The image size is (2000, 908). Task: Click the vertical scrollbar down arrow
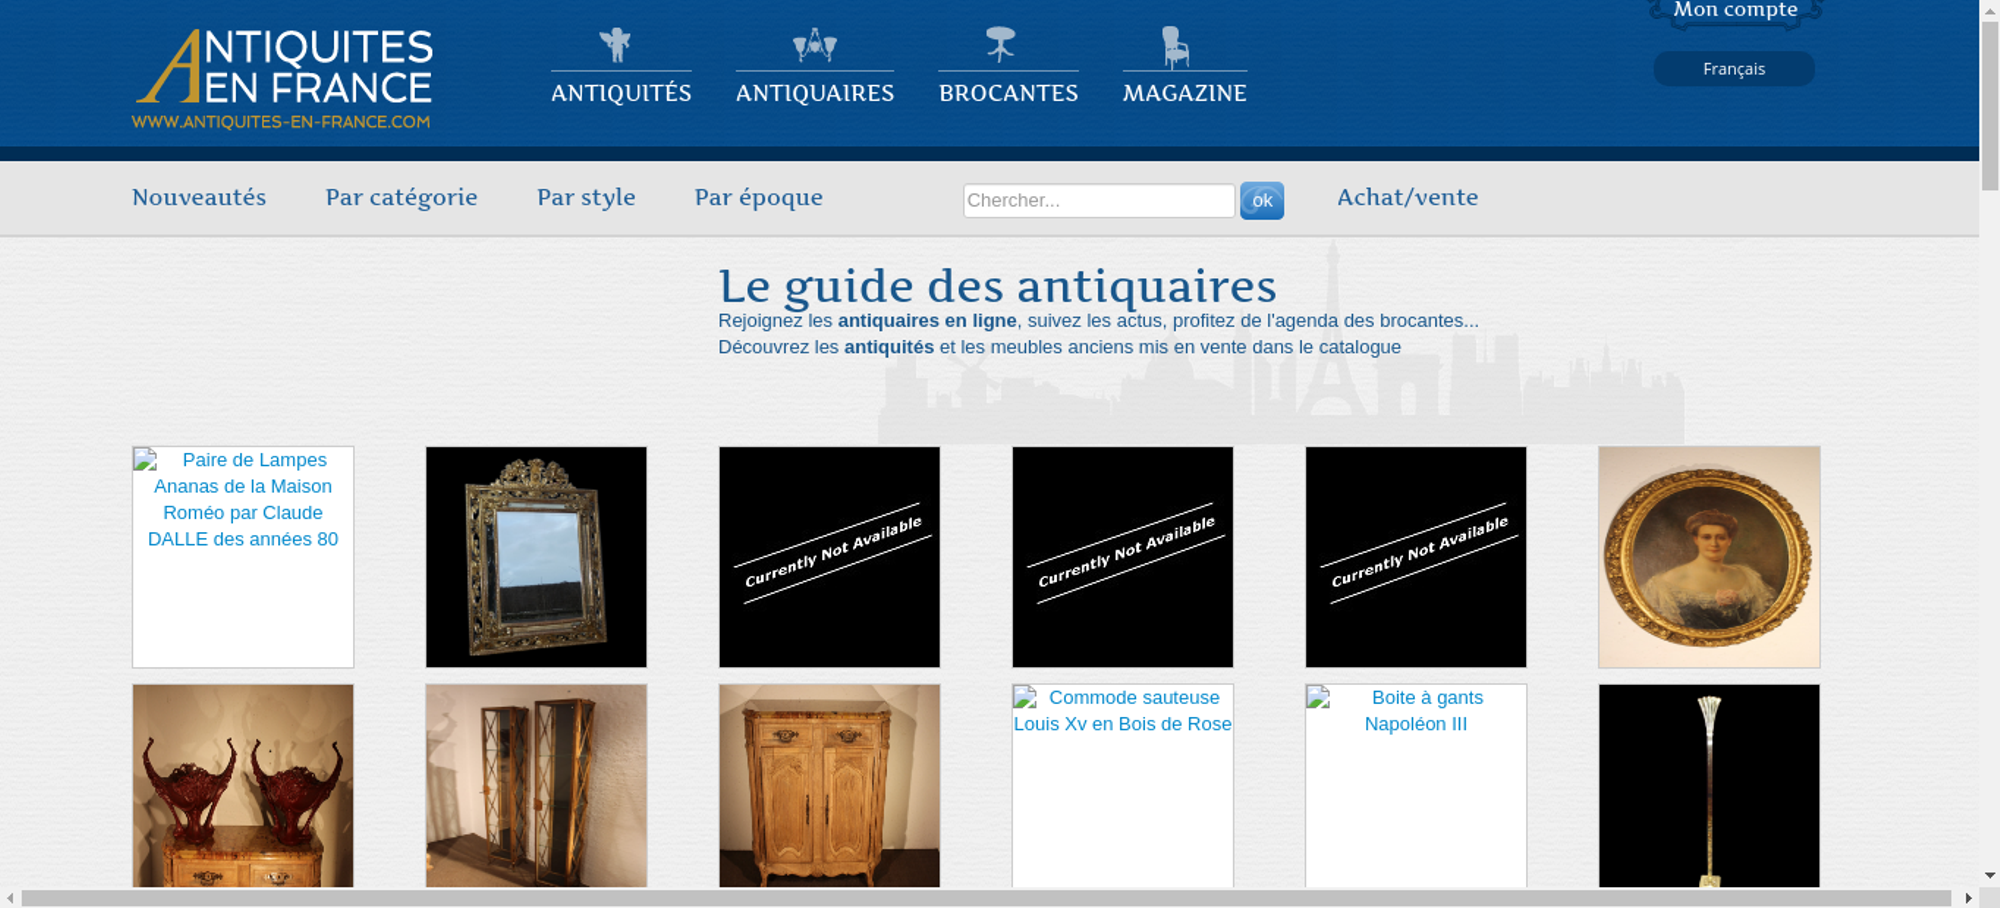coord(1989,875)
